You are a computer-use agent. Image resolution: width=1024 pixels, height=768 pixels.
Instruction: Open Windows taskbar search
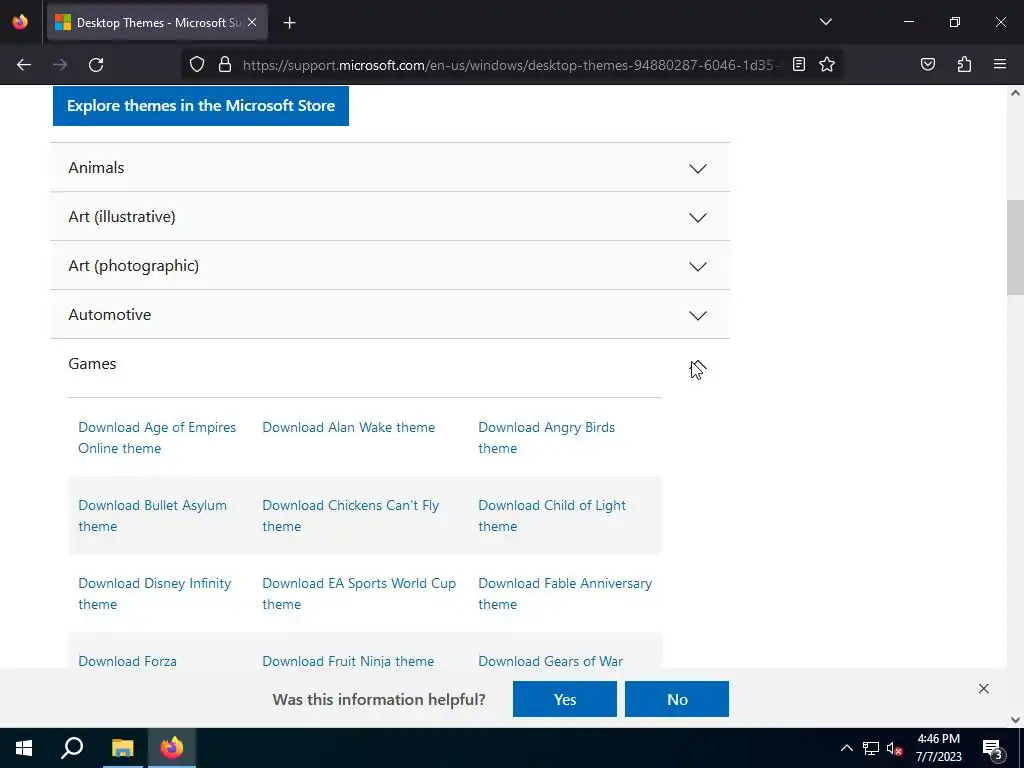tap(72, 748)
